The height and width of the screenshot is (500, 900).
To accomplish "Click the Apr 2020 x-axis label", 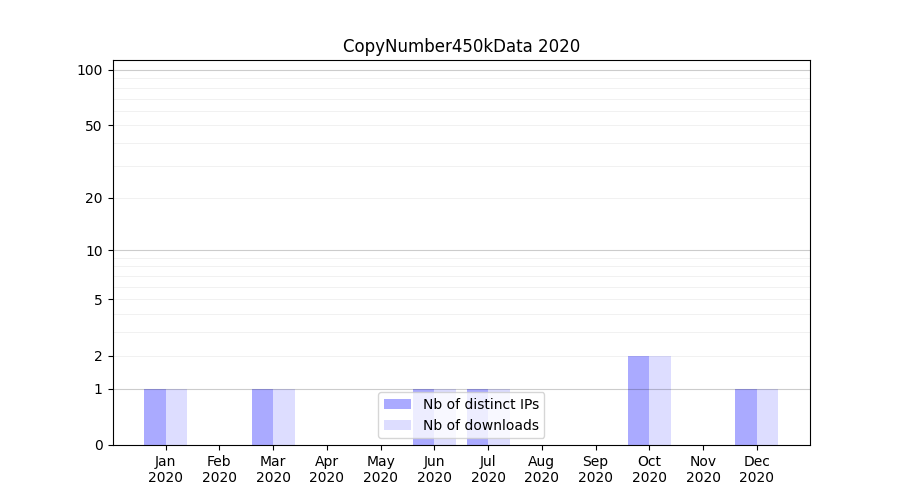I will click(326, 469).
